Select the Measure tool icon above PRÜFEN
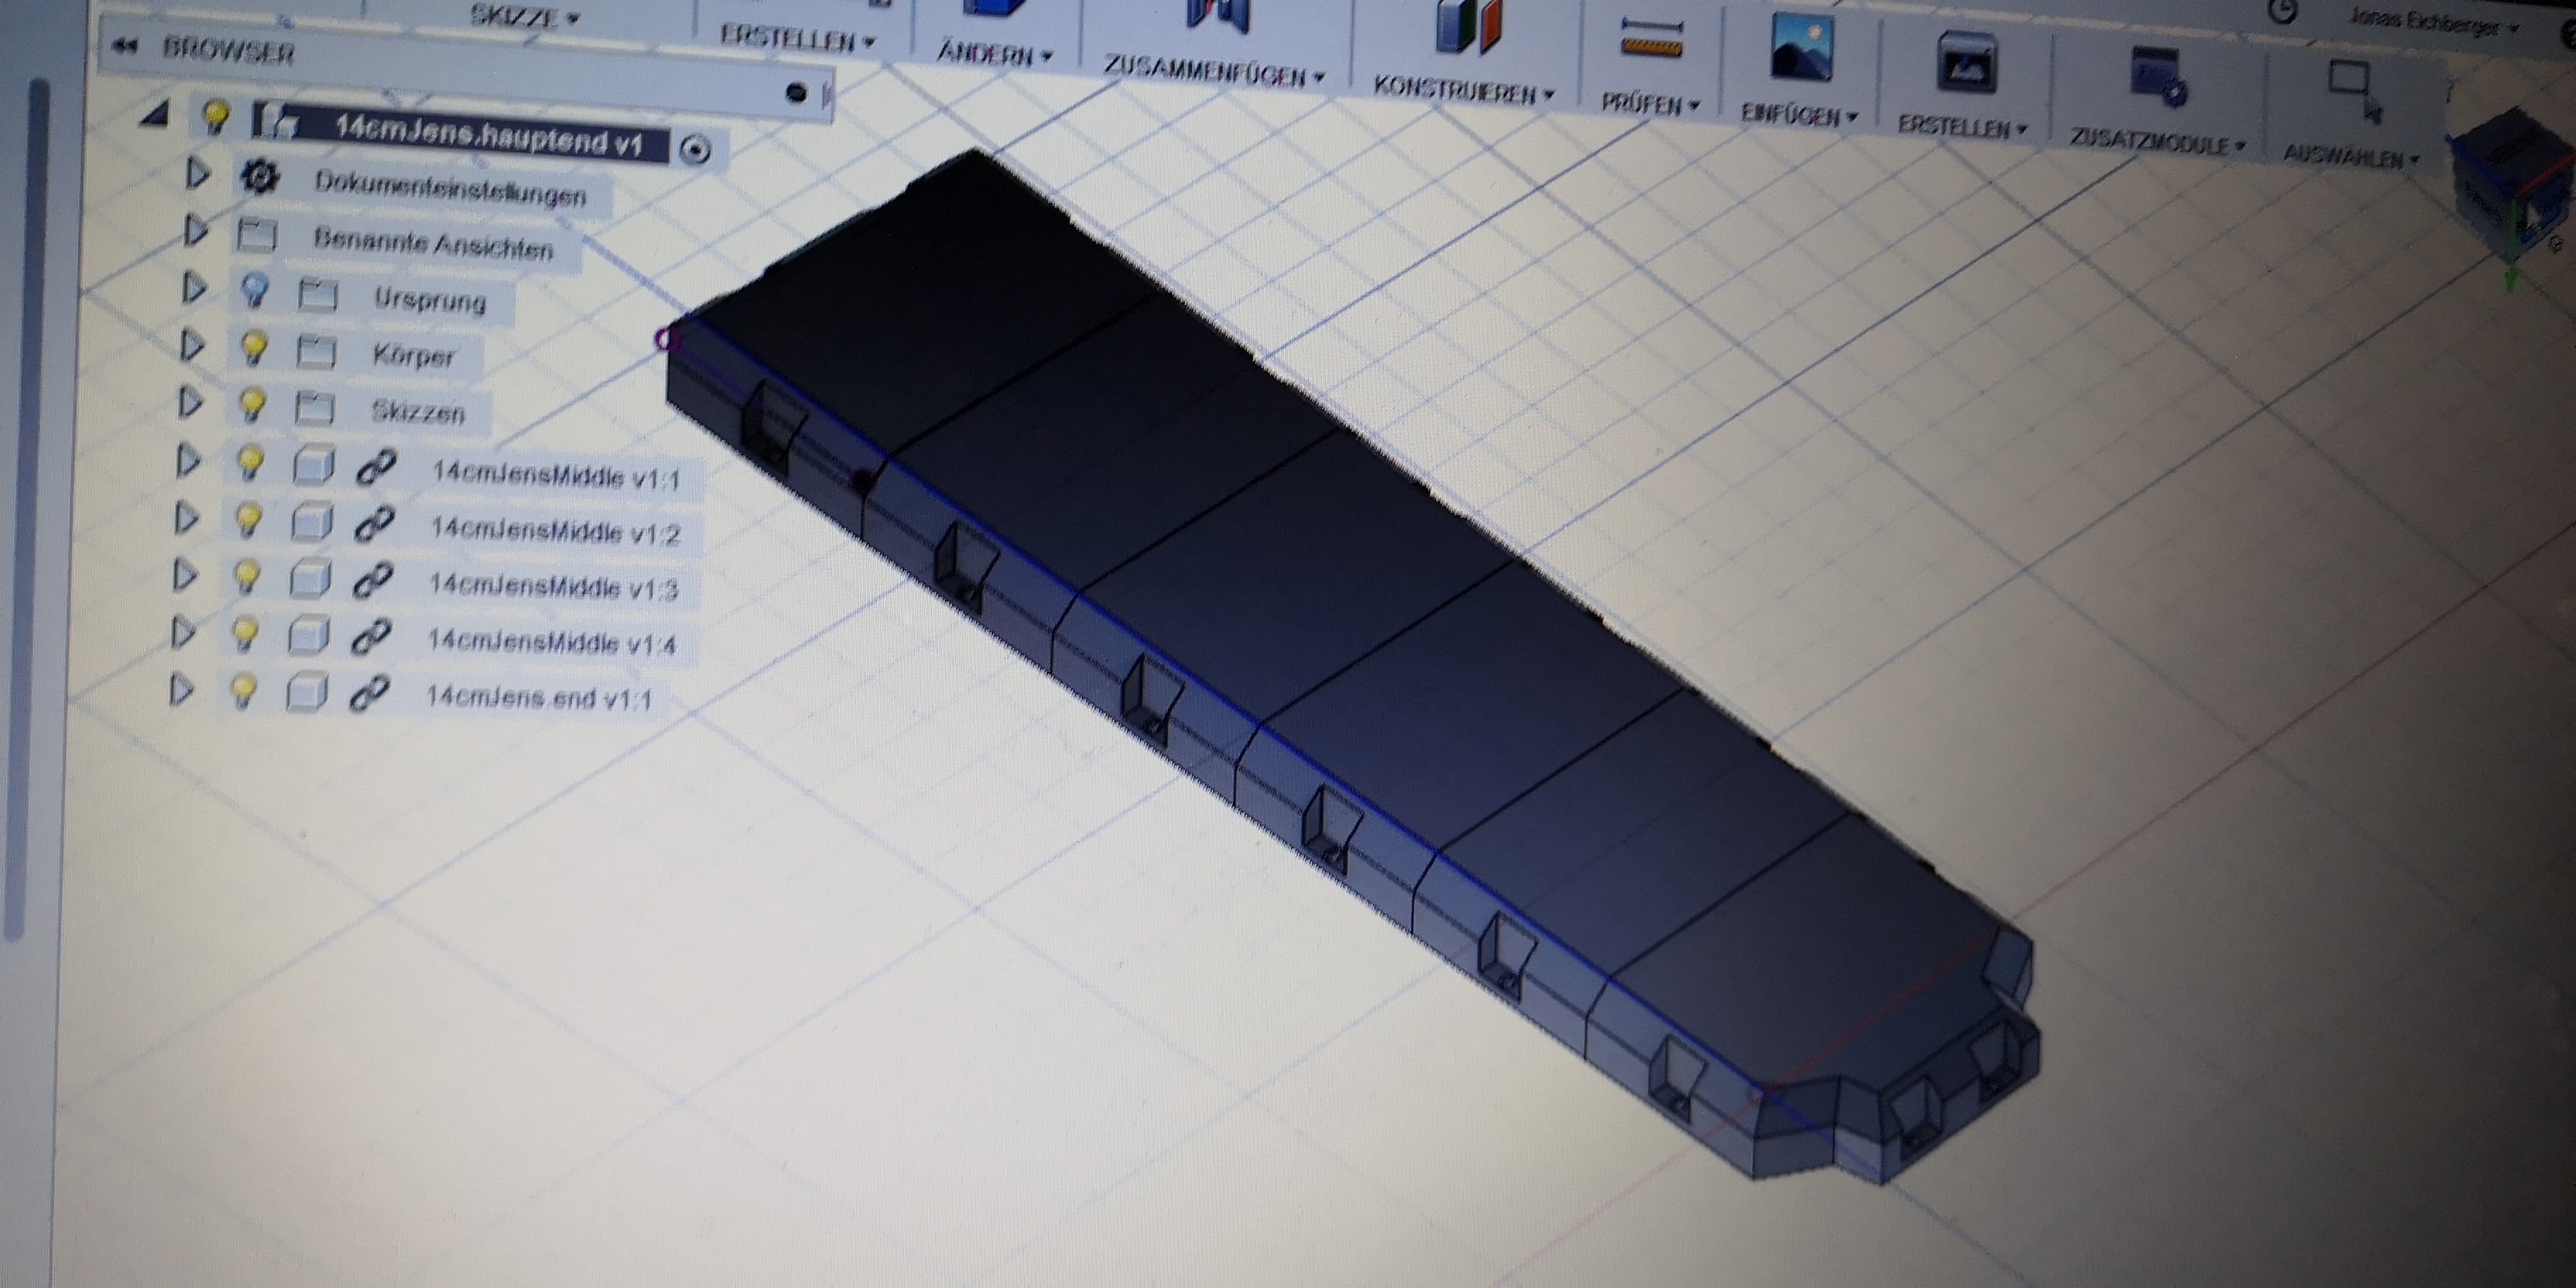This screenshot has width=2576, height=1288. point(1651,40)
